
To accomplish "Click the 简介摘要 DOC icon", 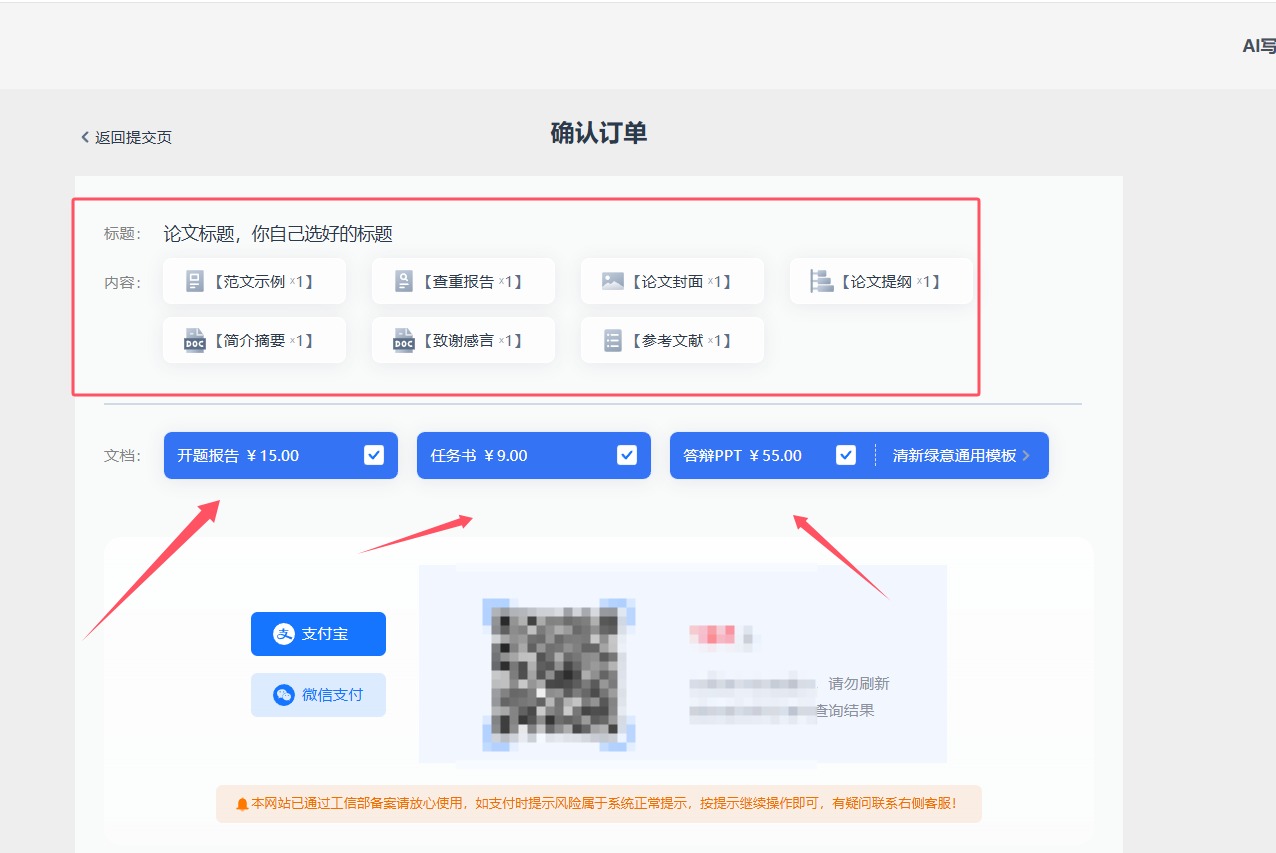I will click(x=194, y=341).
